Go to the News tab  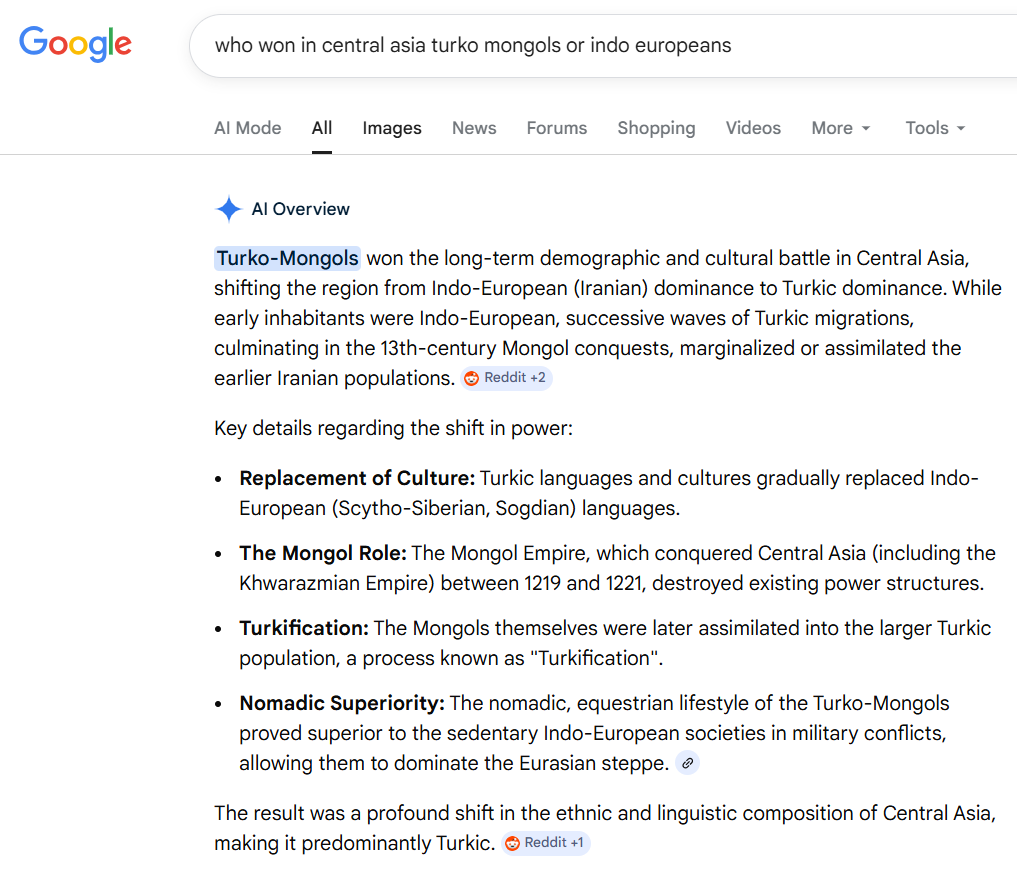pos(474,128)
